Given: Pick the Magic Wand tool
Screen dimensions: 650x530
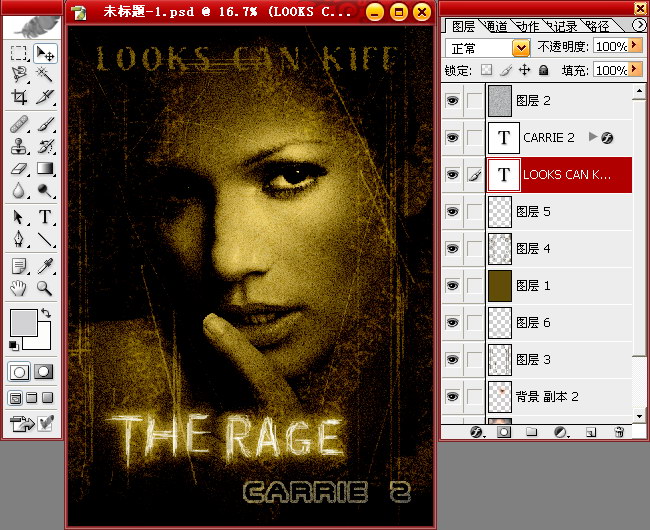Looking at the screenshot, I should point(45,75).
